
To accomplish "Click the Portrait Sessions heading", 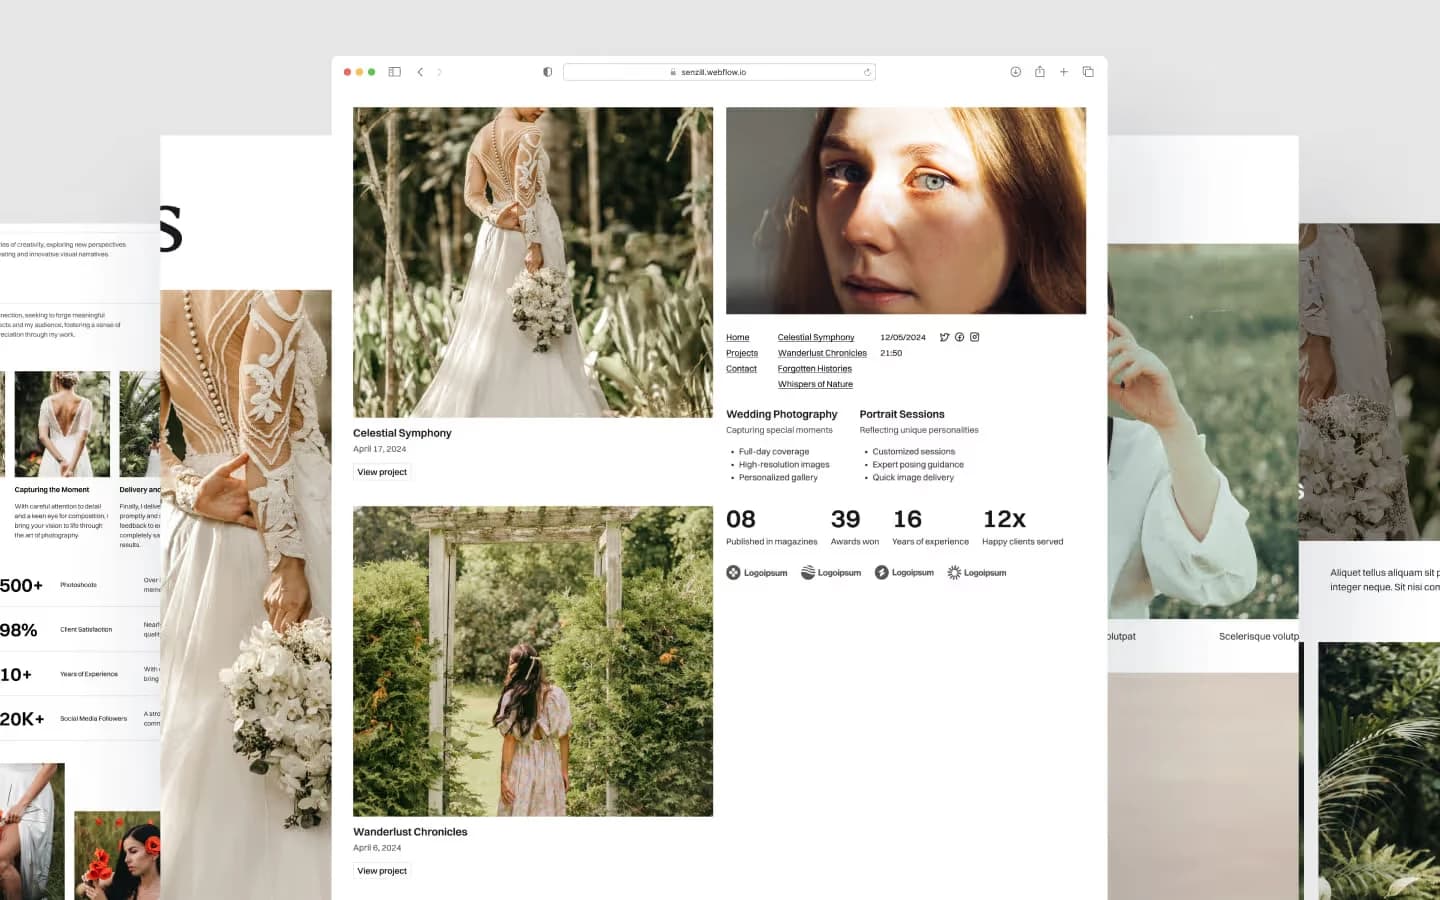I will (x=902, y=414).
